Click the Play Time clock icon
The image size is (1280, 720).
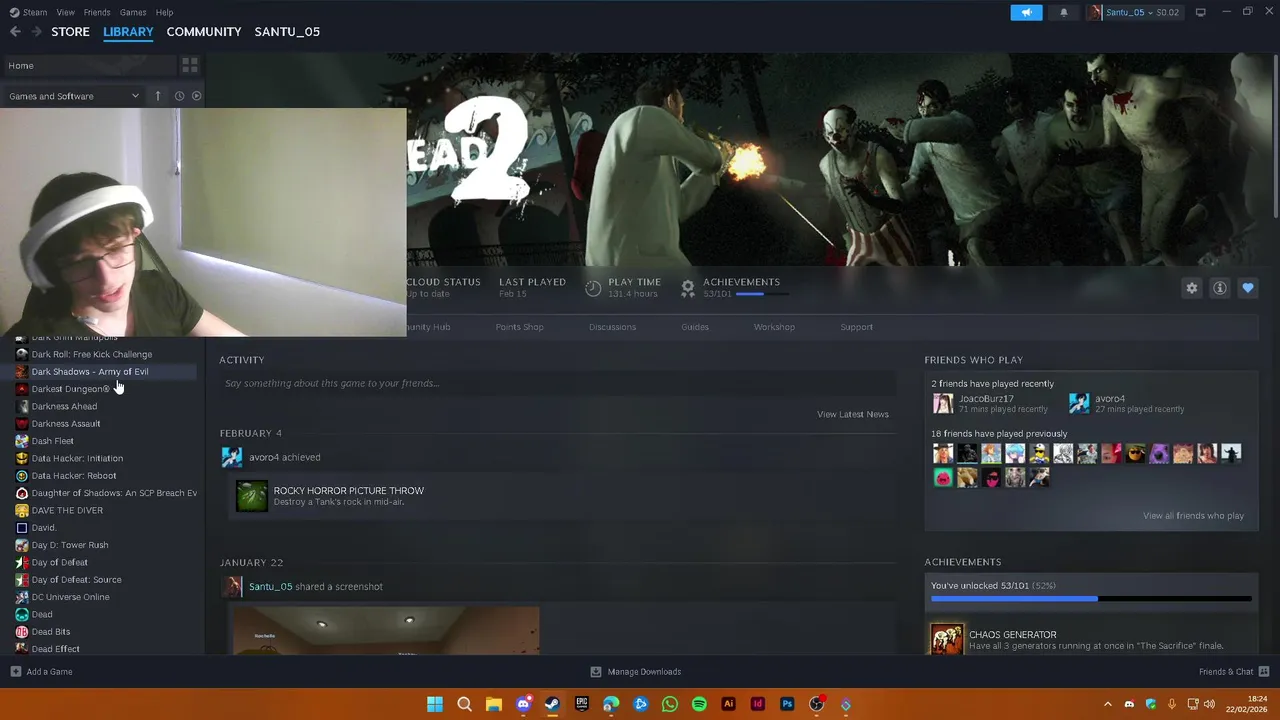(593, 288)
